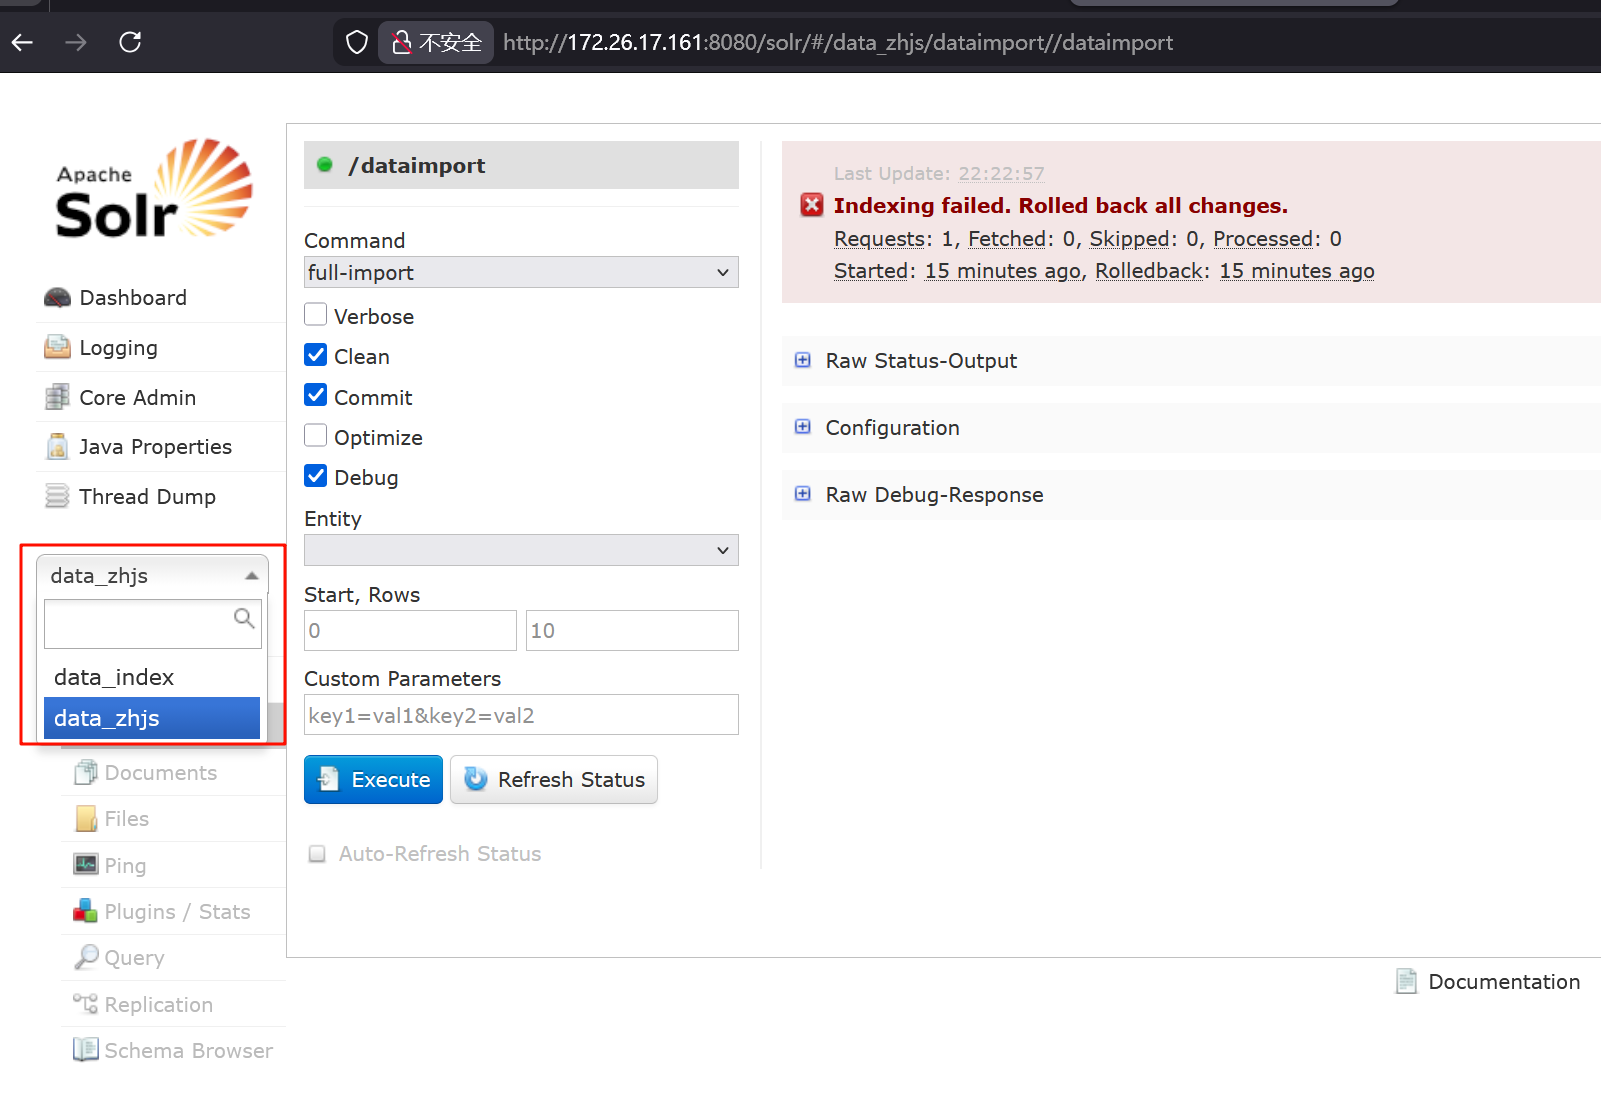Click the browser back arrow
Viewport: 1601px width, 1105px height.
pos(23,42)
